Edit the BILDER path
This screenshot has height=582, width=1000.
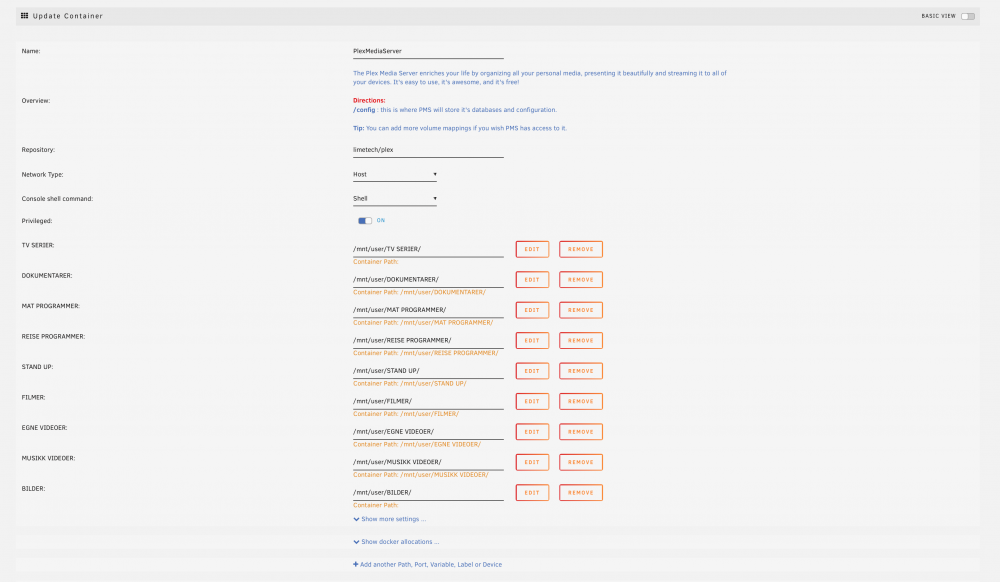click(532, 493)
